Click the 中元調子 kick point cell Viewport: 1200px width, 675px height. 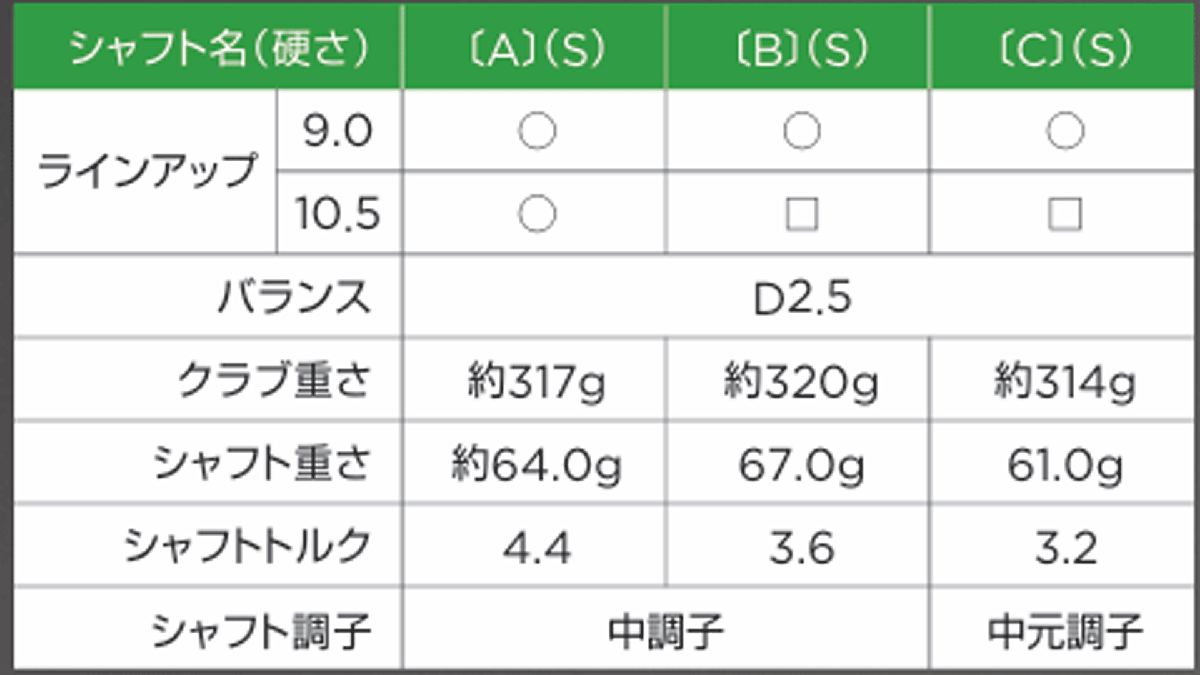(1066, 630)
